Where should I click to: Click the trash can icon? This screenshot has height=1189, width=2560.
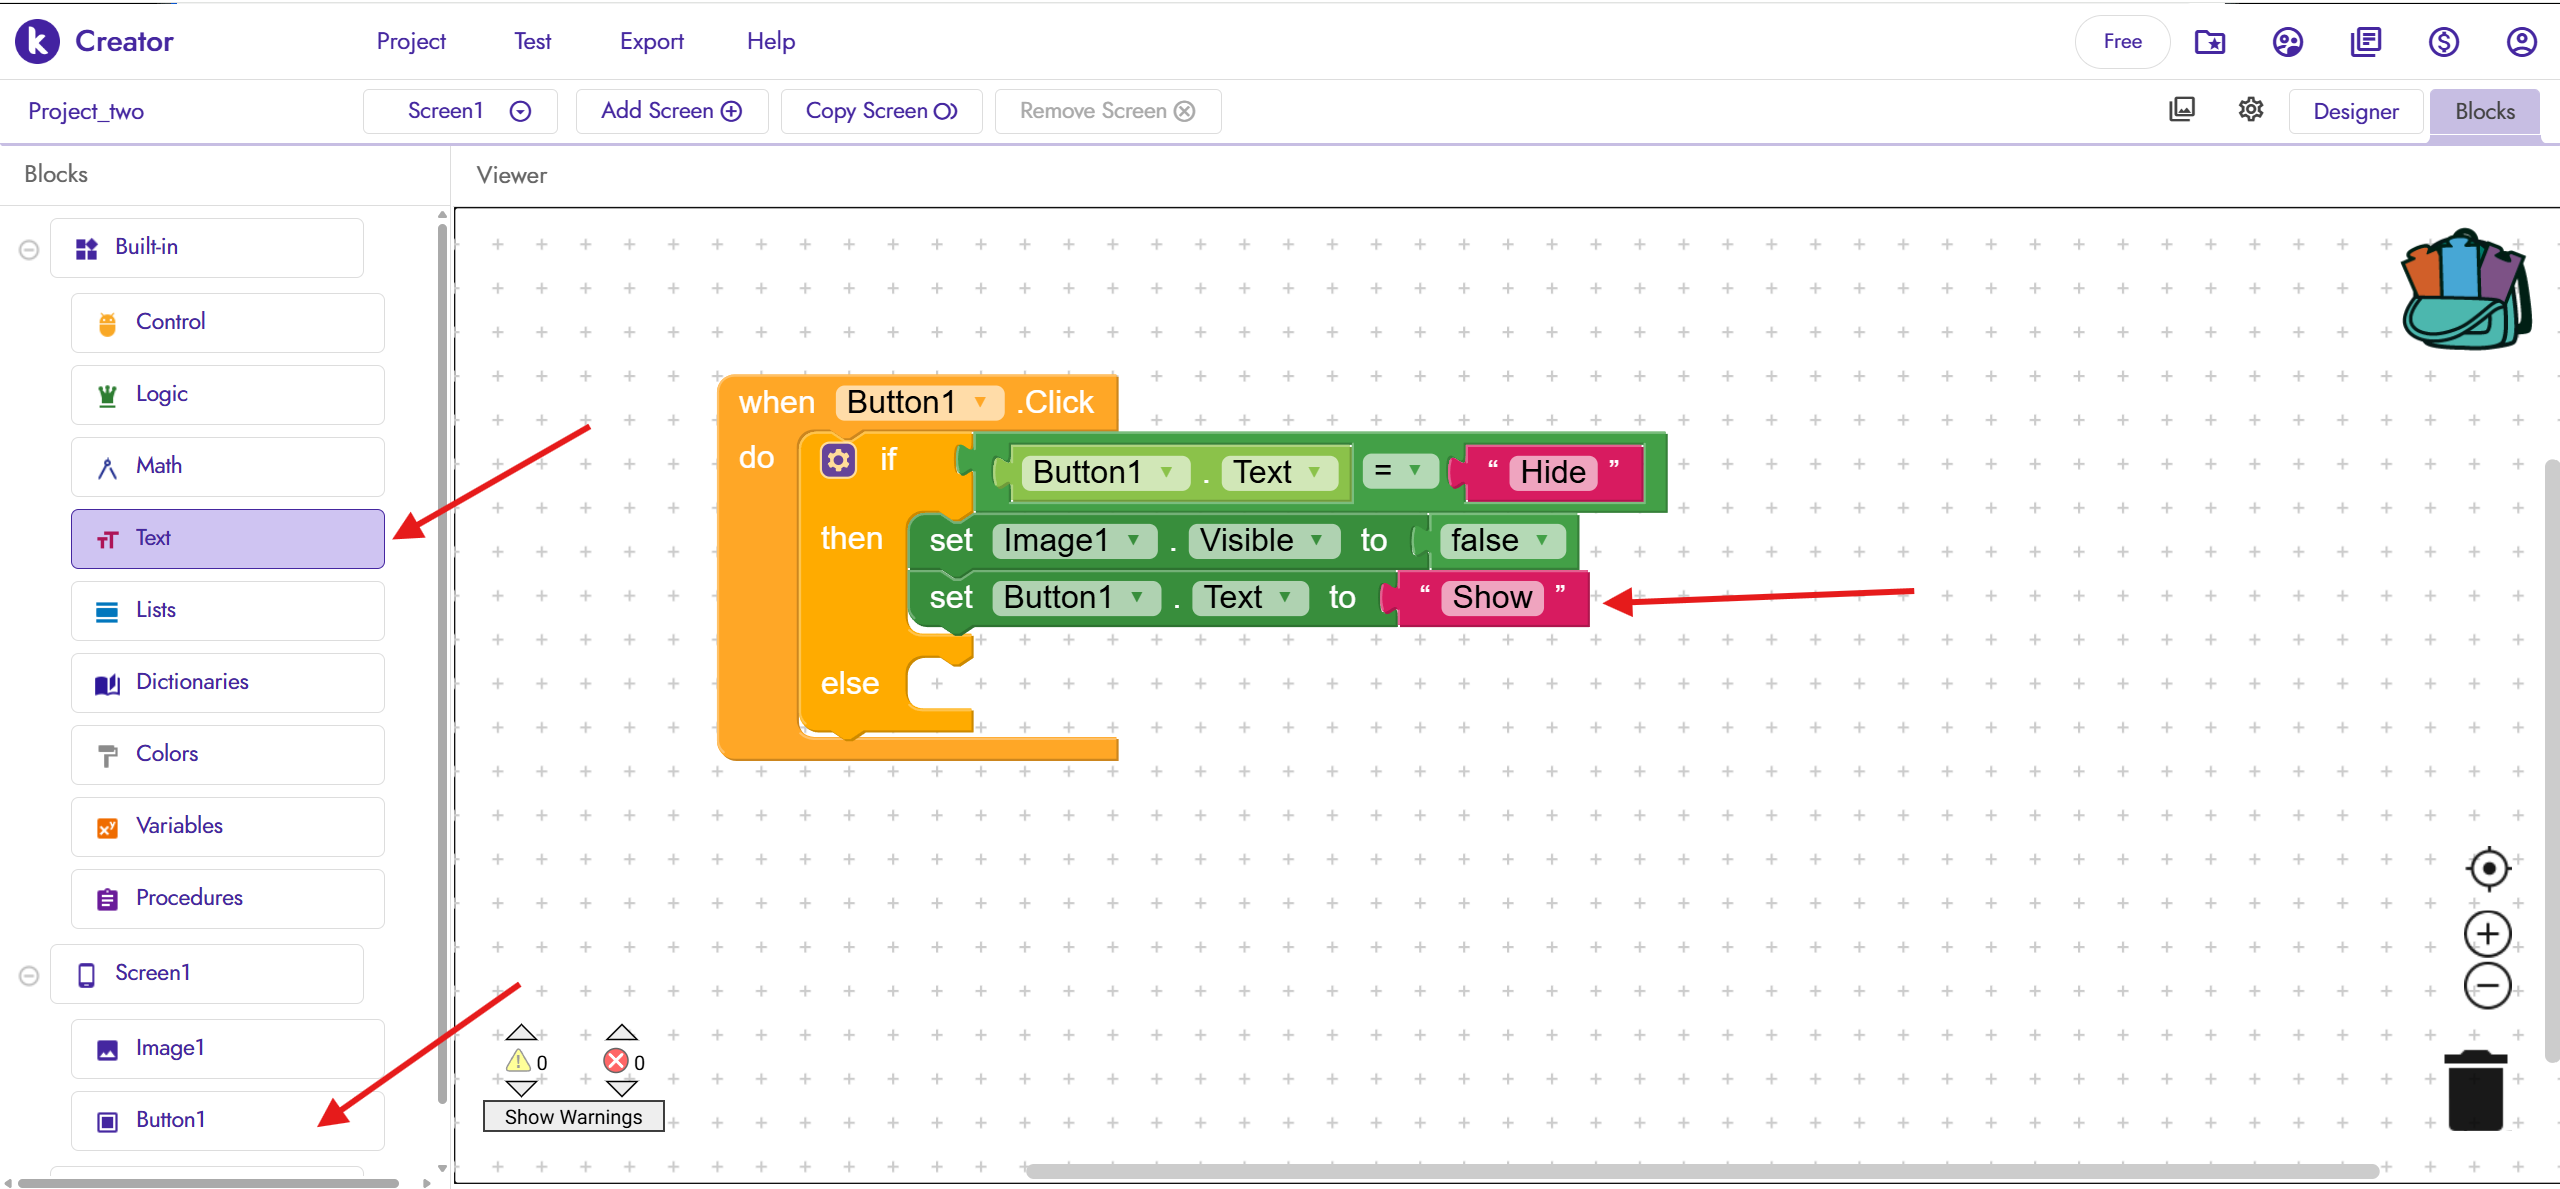(x=2476, y=1091)
